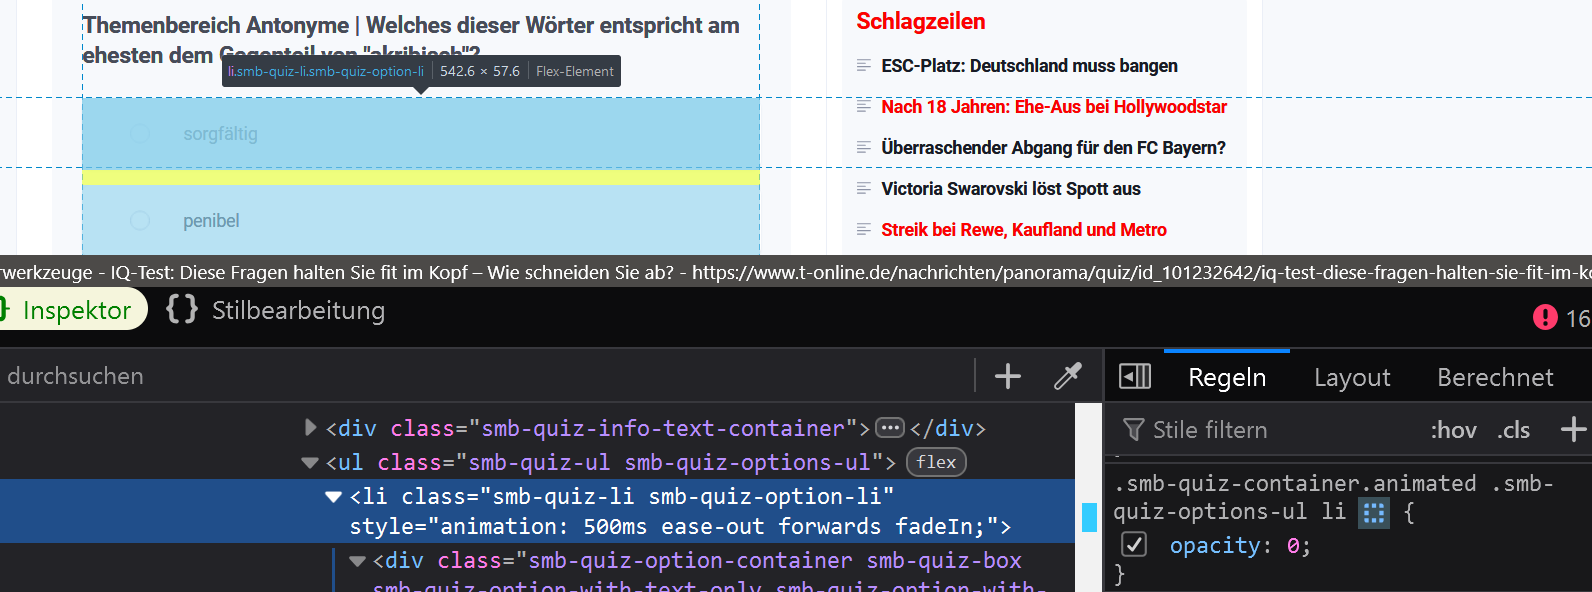The width and height of the screenshot is (1592, 592).
Task: Pick an element with the eyedropper icon
Action: pyautogui.click(x=1068, y=376)
